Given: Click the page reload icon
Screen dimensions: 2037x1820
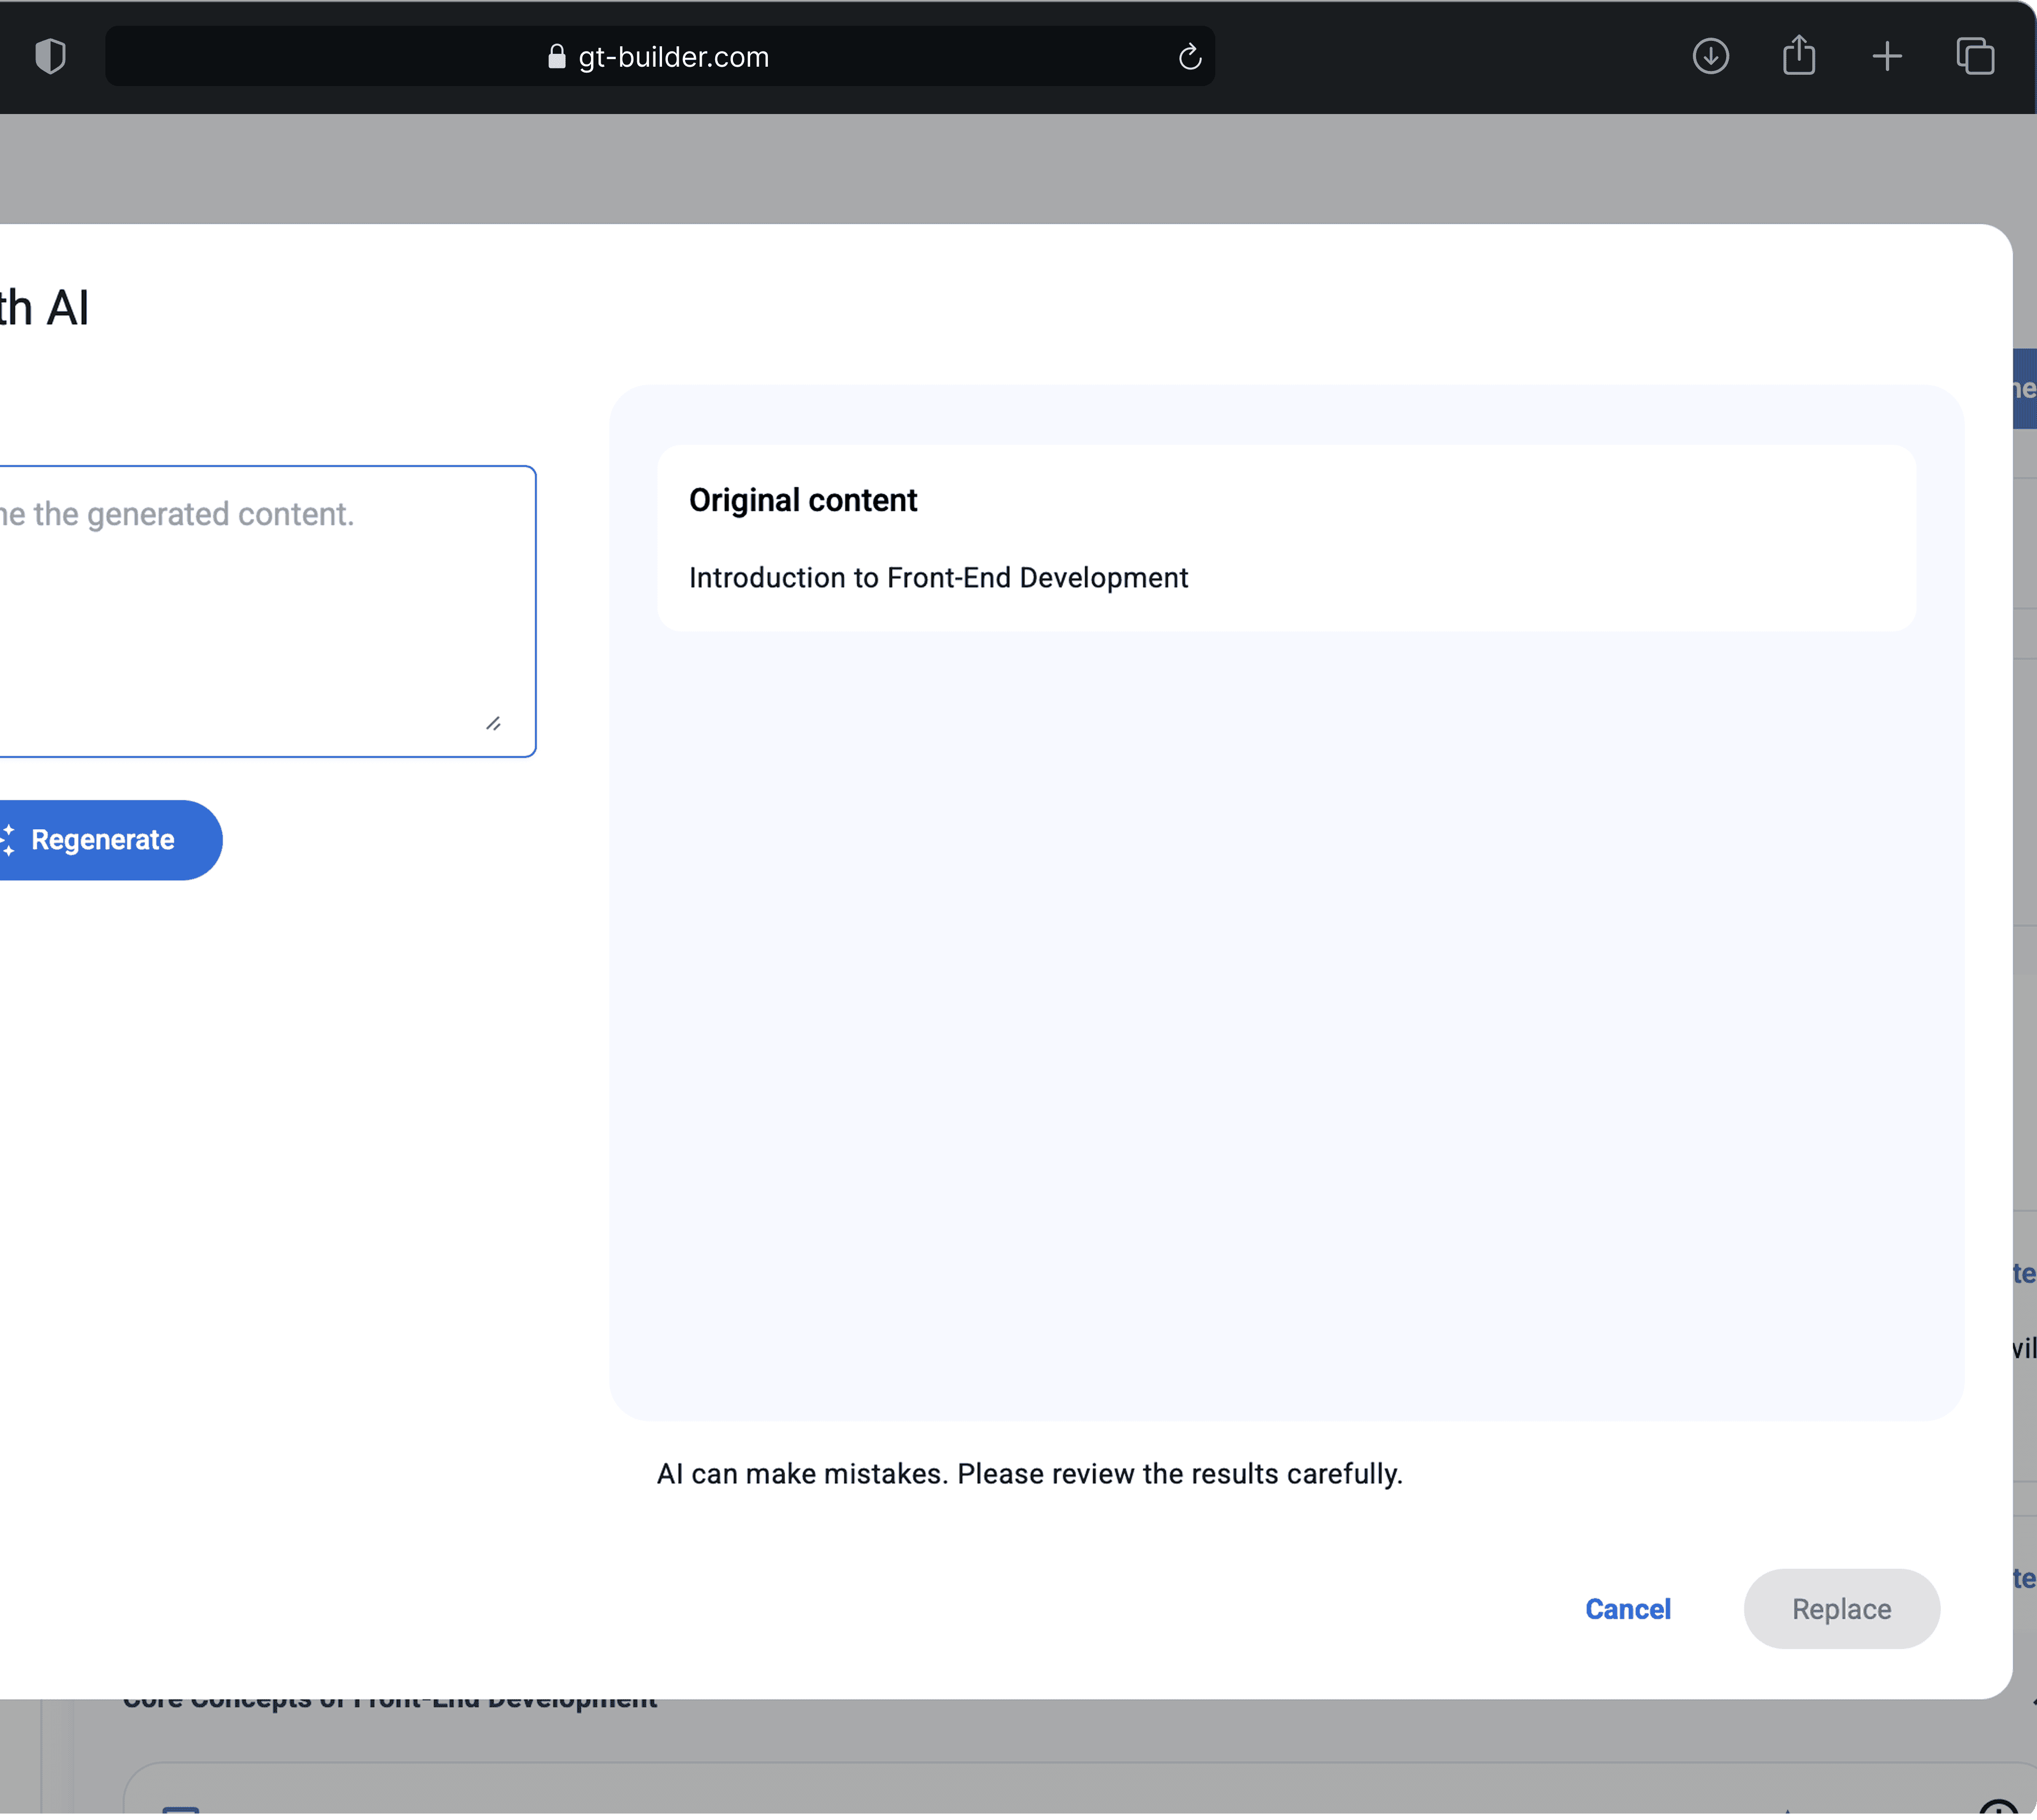Looking at the screenshot, I should point(1189,57).
